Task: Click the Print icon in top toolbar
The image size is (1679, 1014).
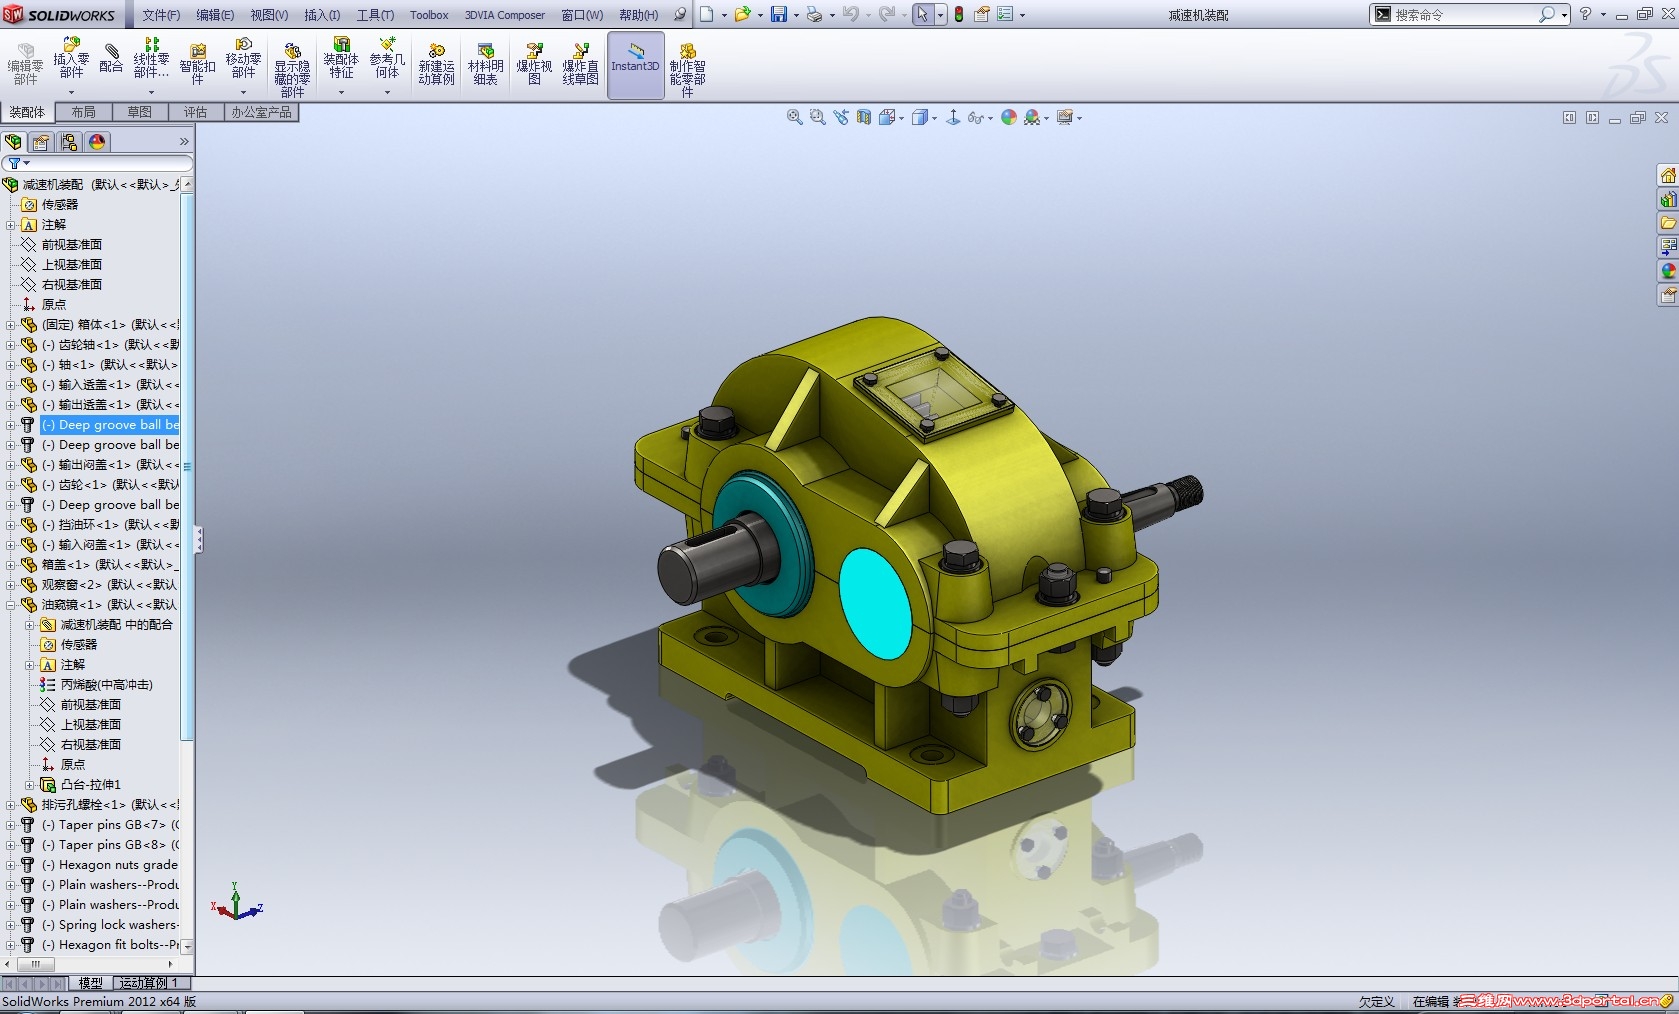Action: coord(814,14)
